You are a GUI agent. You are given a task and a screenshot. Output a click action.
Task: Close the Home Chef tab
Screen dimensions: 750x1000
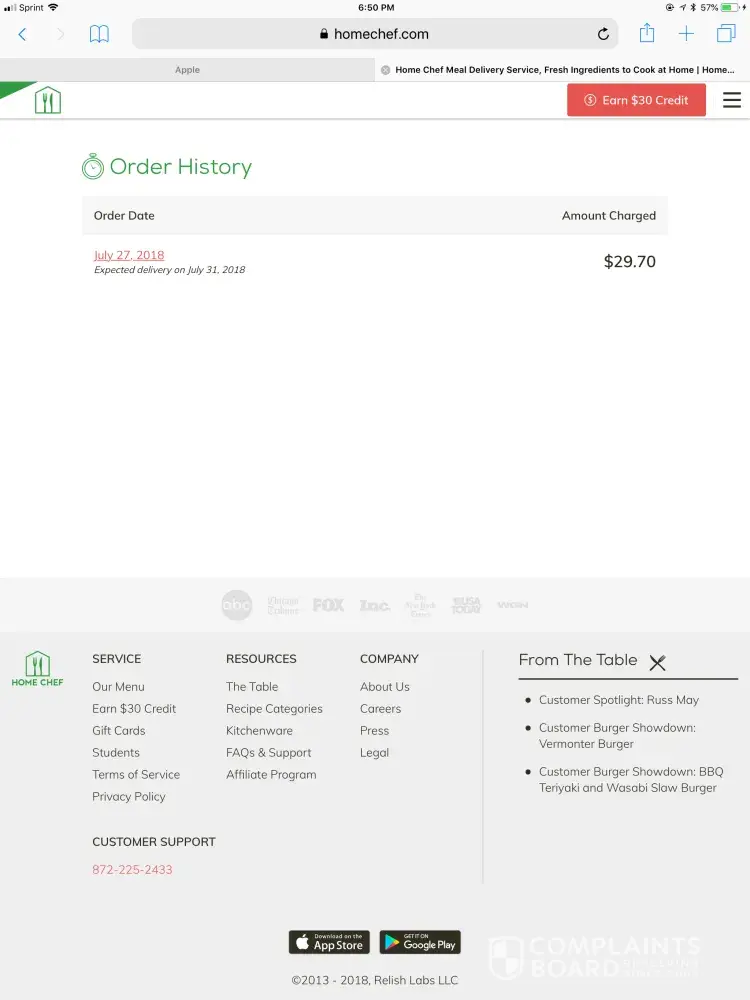coord(386,70)
